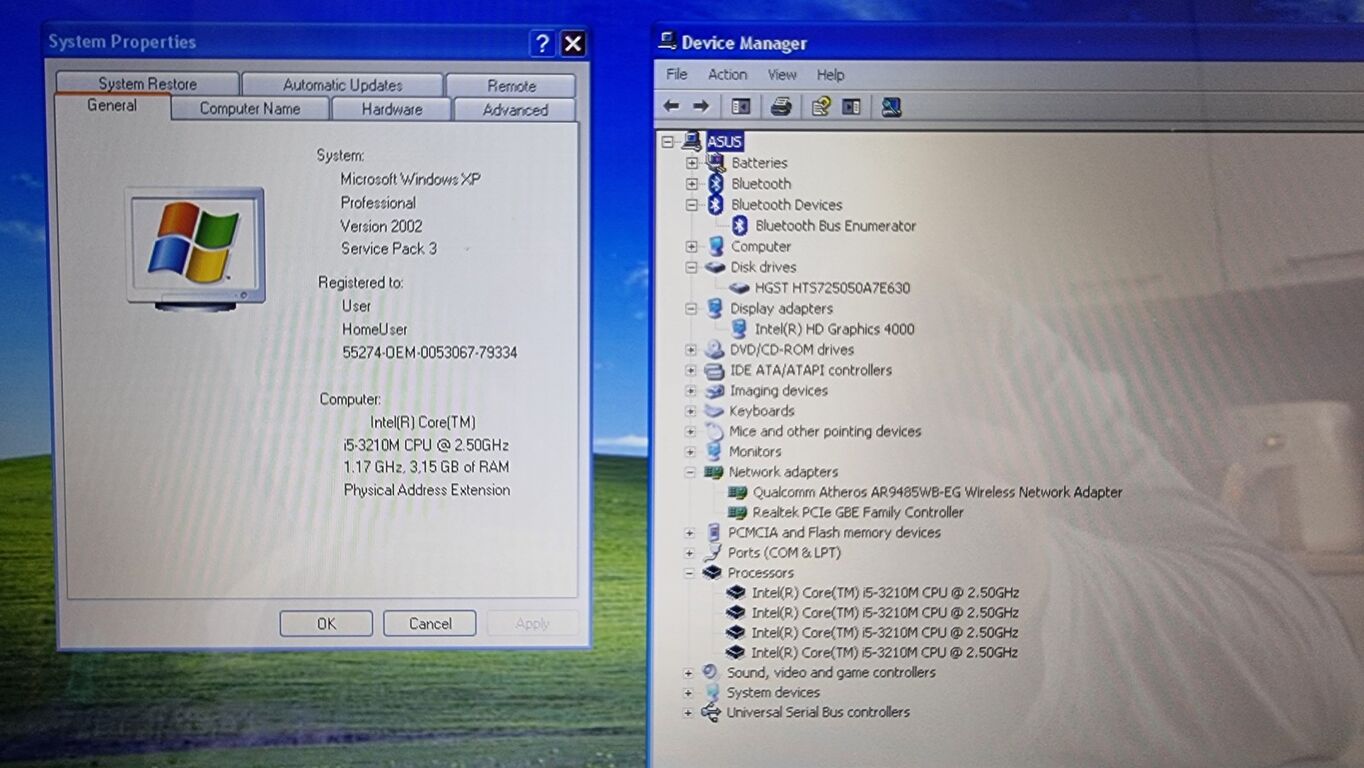
Task: Collapse the Disk drives node
Action: click(691, 268)
